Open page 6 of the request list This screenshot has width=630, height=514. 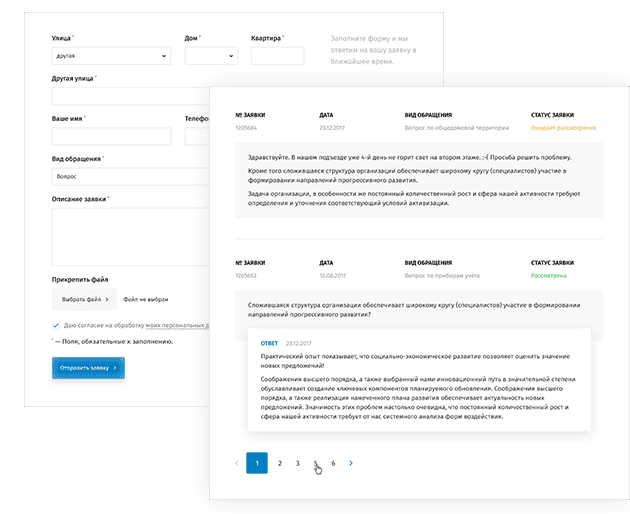tap(333, 463)
